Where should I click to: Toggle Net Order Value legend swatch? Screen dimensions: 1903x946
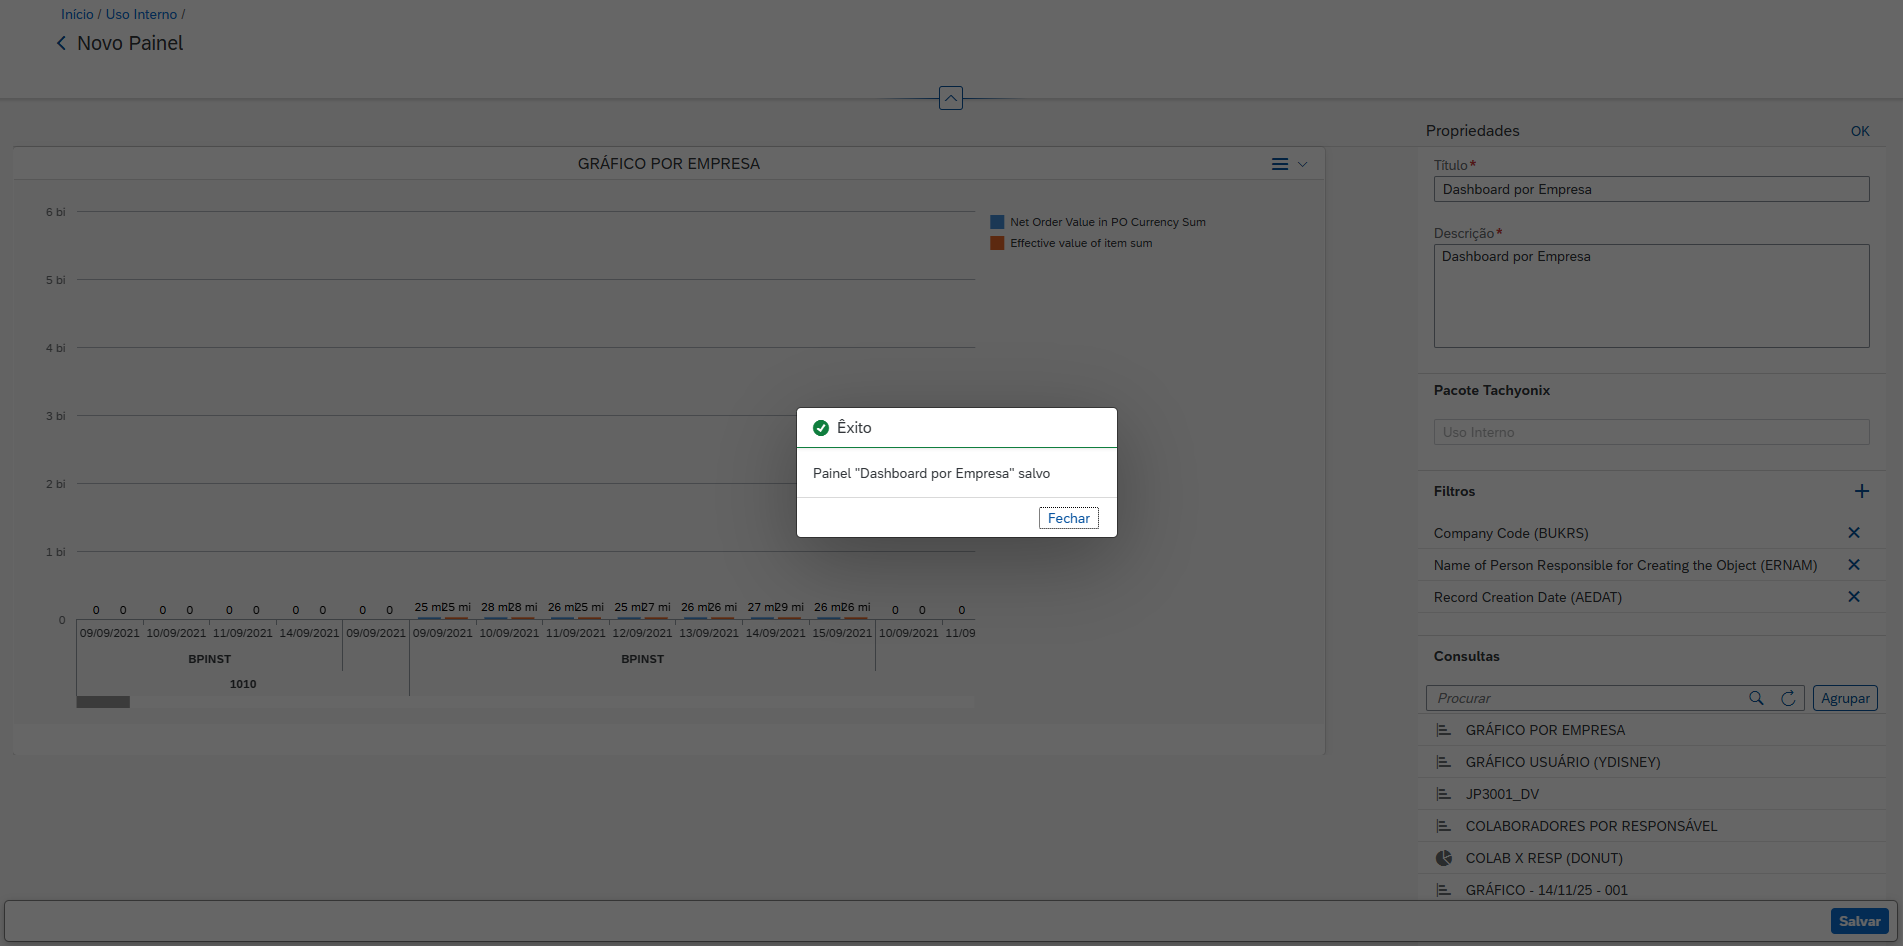[997, 222]
